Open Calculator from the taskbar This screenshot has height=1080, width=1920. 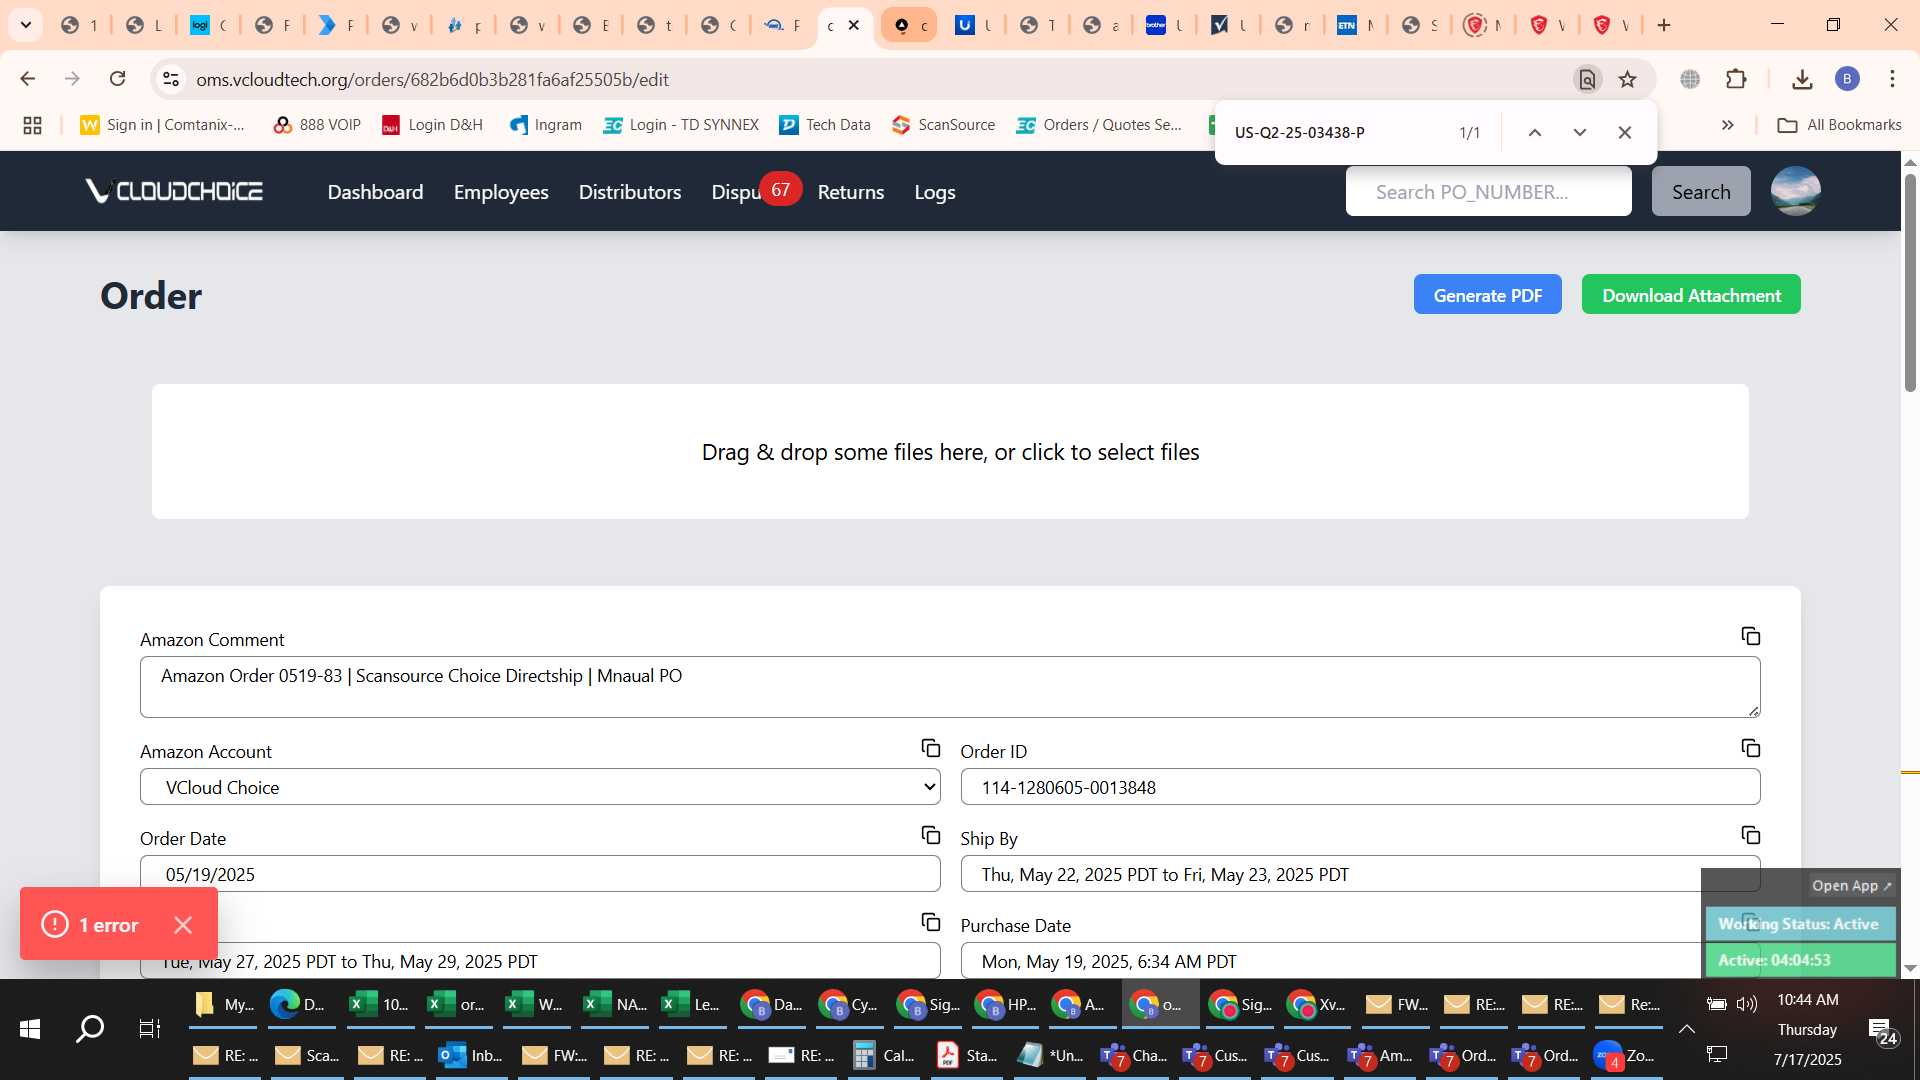tap(884, 1056)
